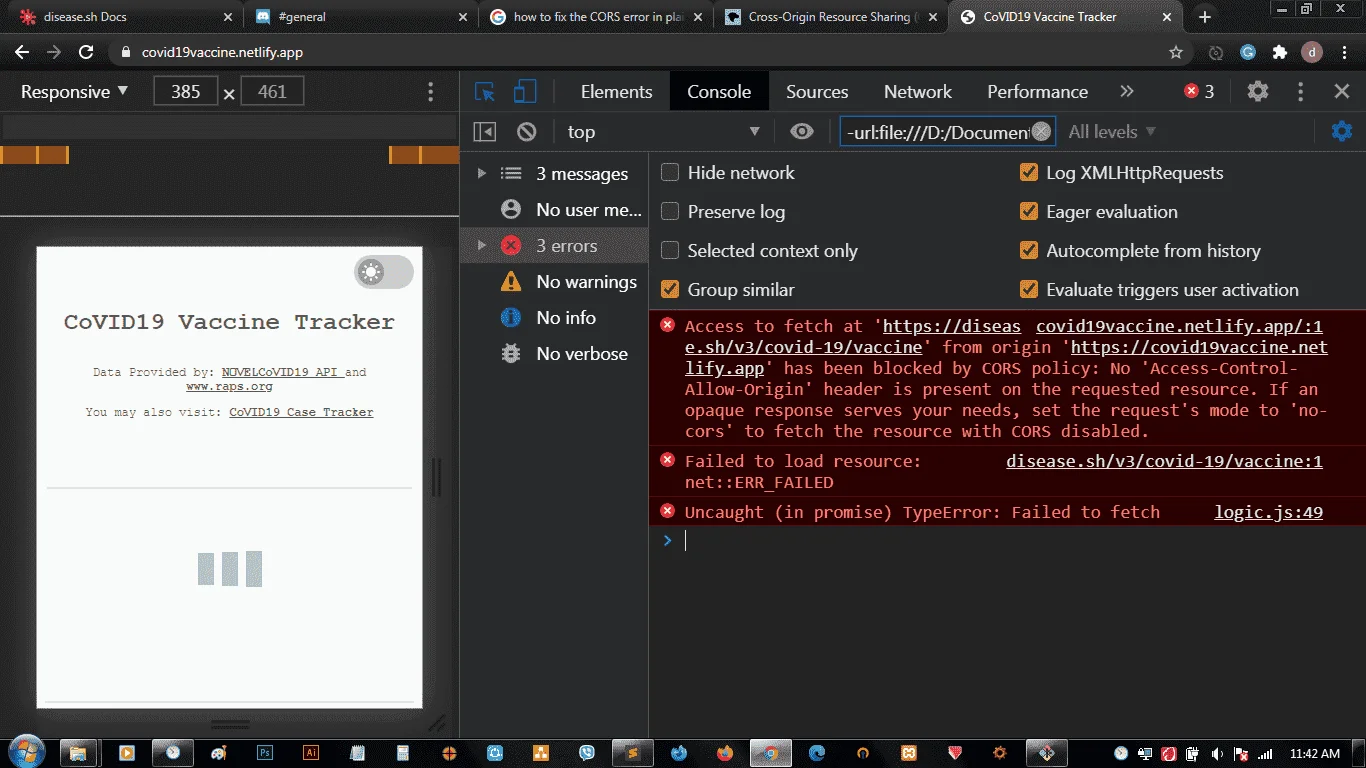This screenshot has width=1366, height=768.
Task: Open the Responsive device dropdown
Action: [75, 92]
